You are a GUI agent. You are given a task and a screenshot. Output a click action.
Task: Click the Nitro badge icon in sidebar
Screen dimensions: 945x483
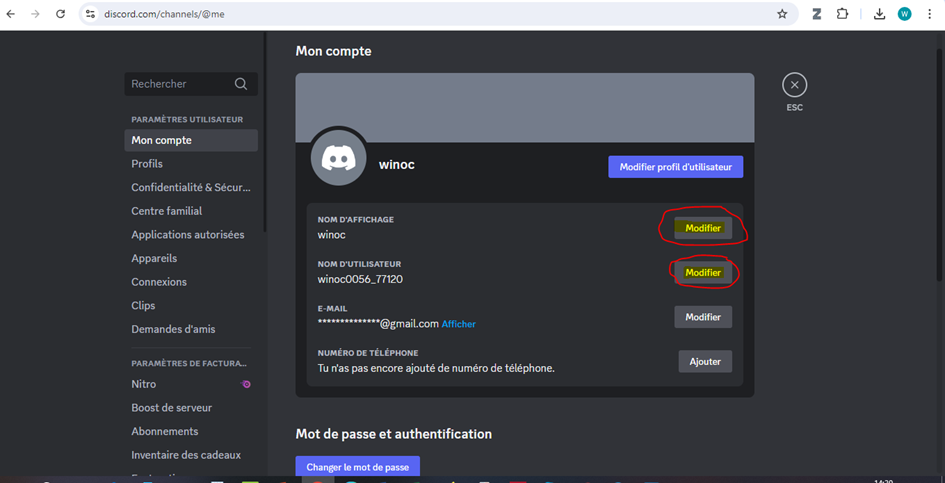click(x=246, y=384)
